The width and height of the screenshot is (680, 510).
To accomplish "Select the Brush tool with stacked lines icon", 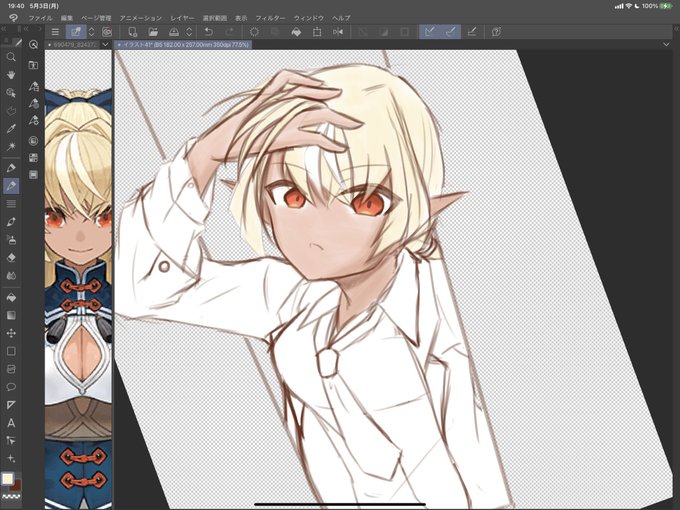I will pos(11,204).
